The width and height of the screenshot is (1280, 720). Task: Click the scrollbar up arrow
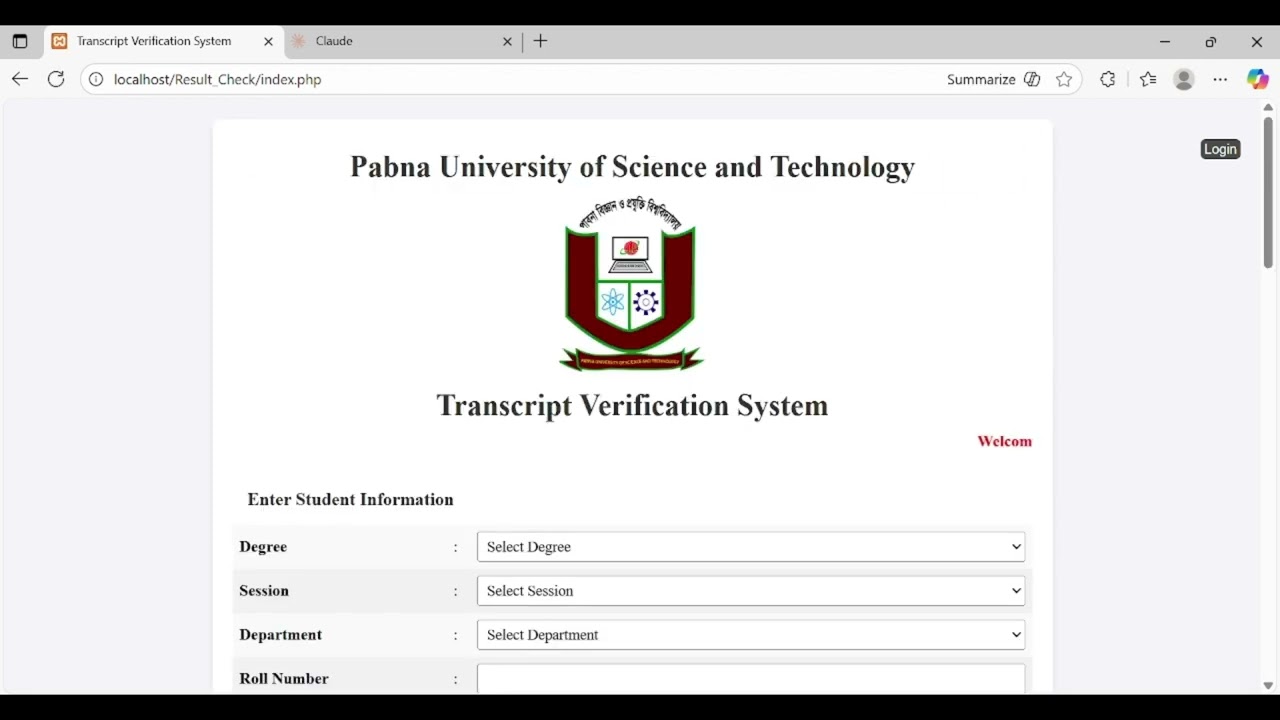click(x=1268, y=107)
